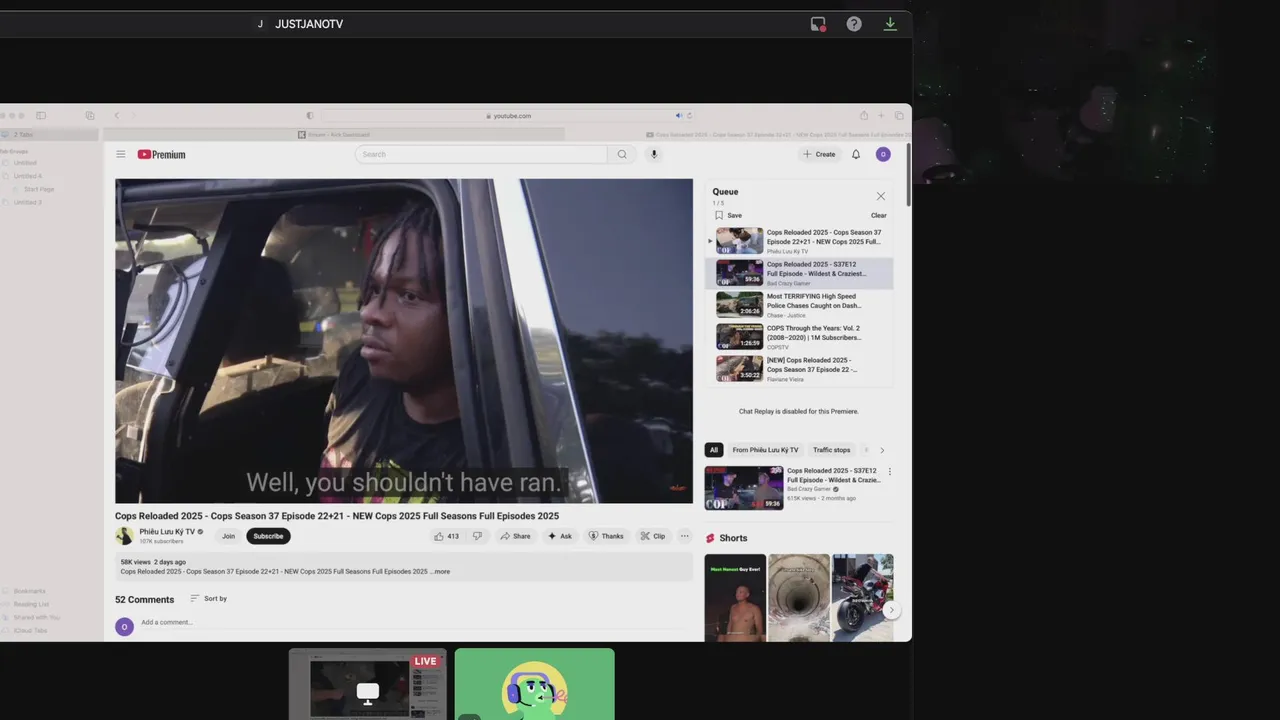Click the Share button
The image size is (1280, 720).
(516, 536)
